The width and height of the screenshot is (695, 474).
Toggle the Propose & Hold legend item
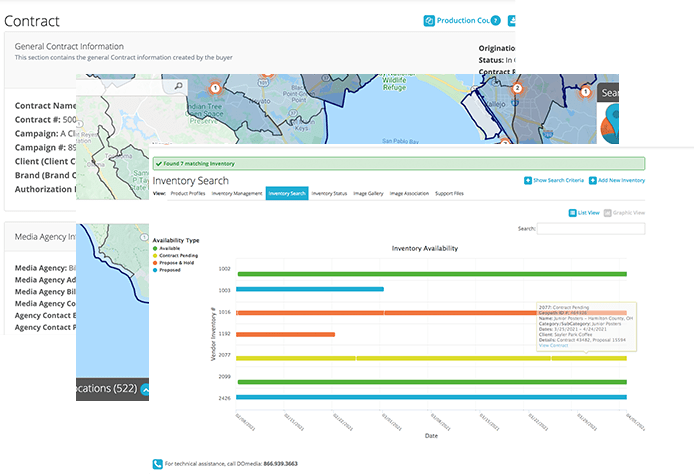(173, 262)
